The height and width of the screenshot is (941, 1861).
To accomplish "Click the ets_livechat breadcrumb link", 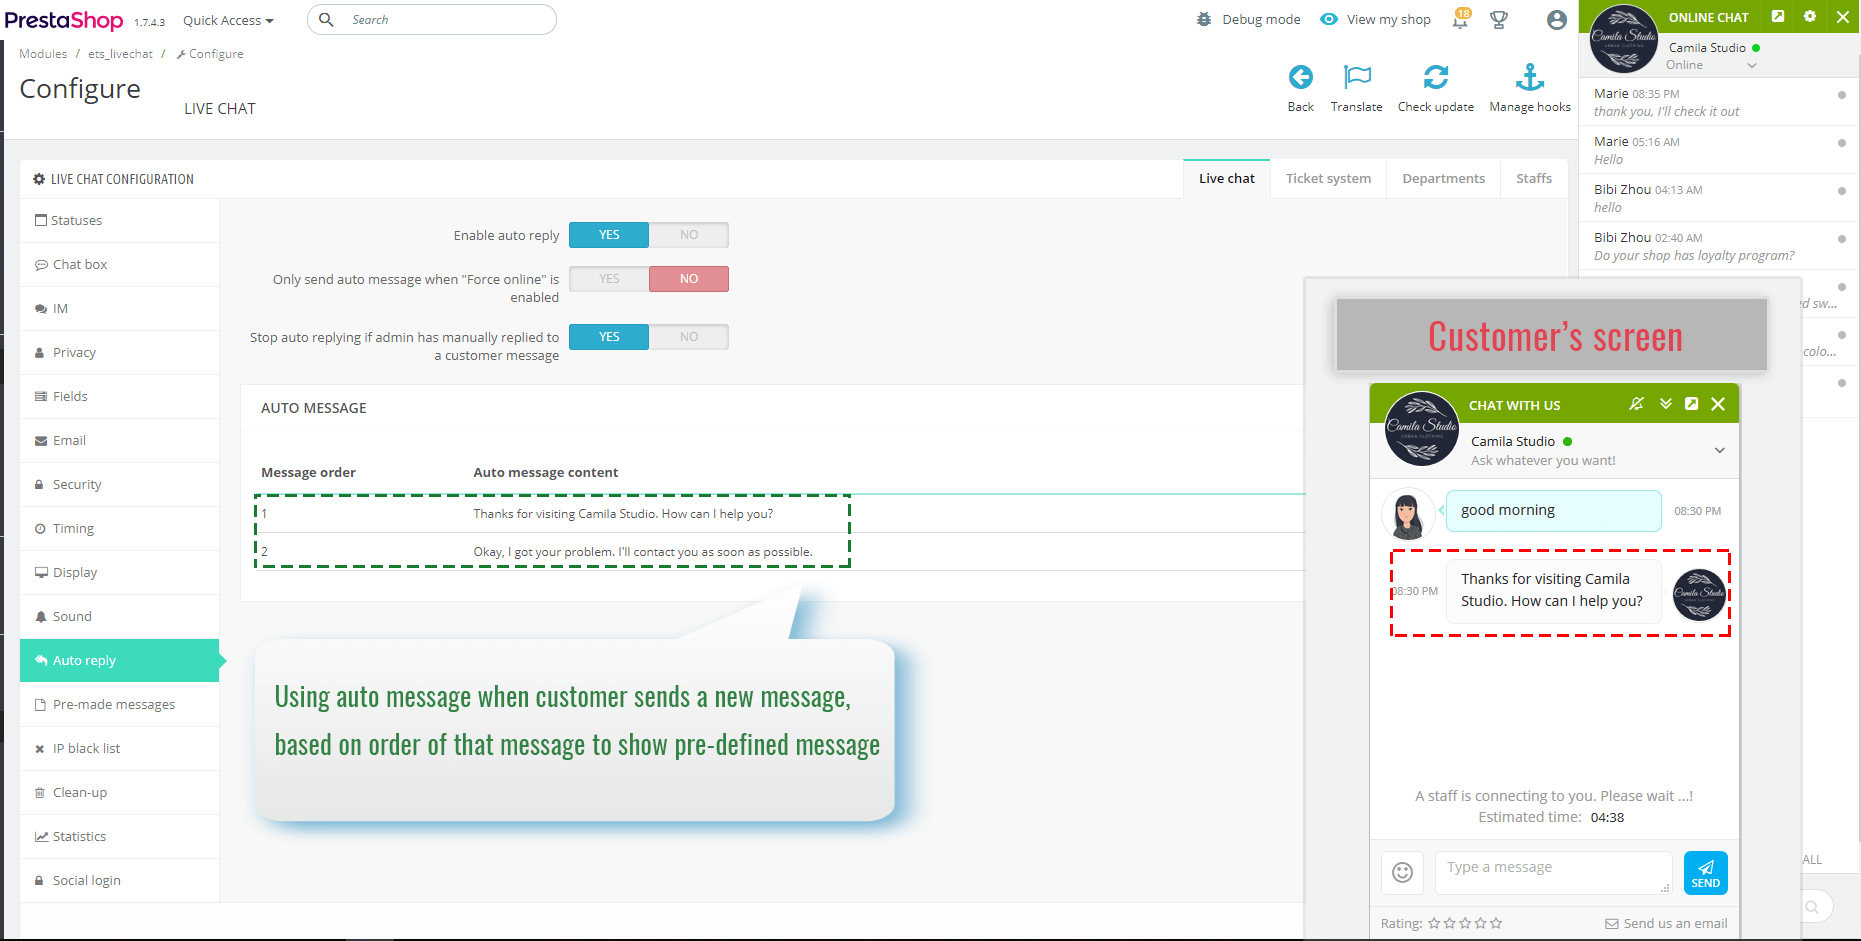I will tap(120, 54).
